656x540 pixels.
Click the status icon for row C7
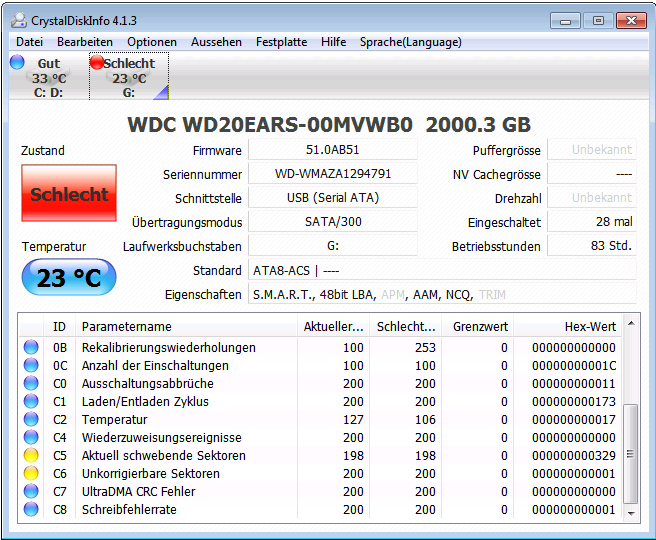pos(31,491)
